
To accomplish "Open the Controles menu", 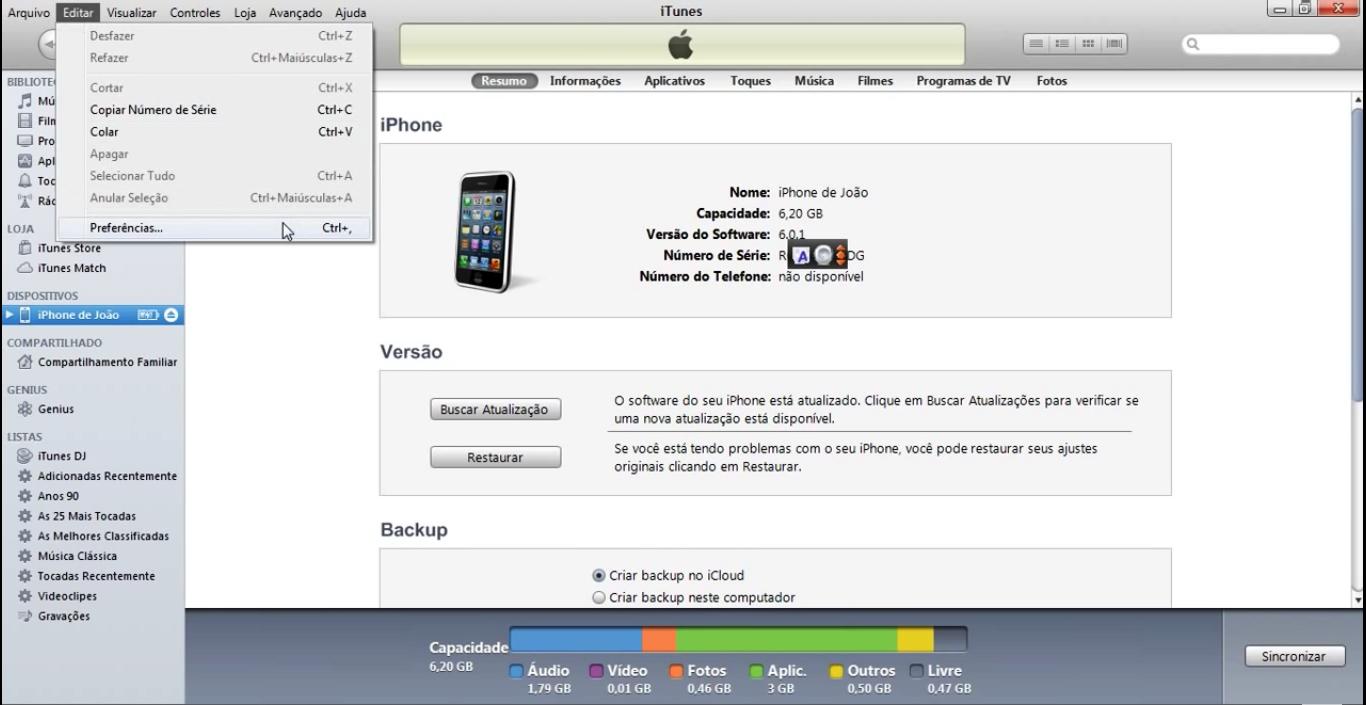I will click(x=195, y=13).
